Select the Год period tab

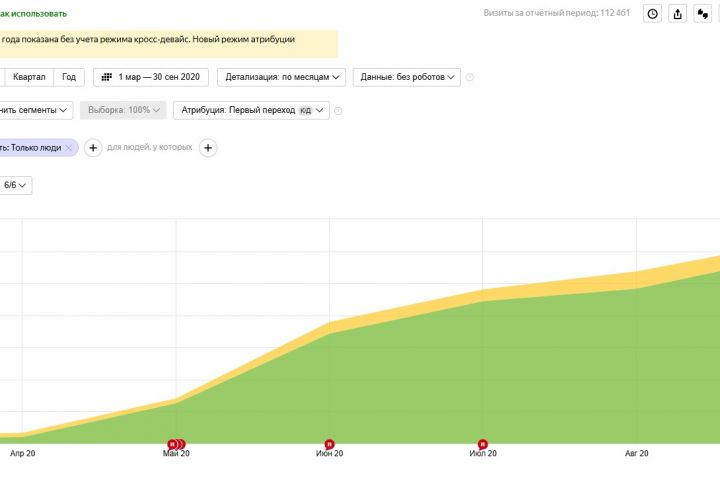click(69, 77)
